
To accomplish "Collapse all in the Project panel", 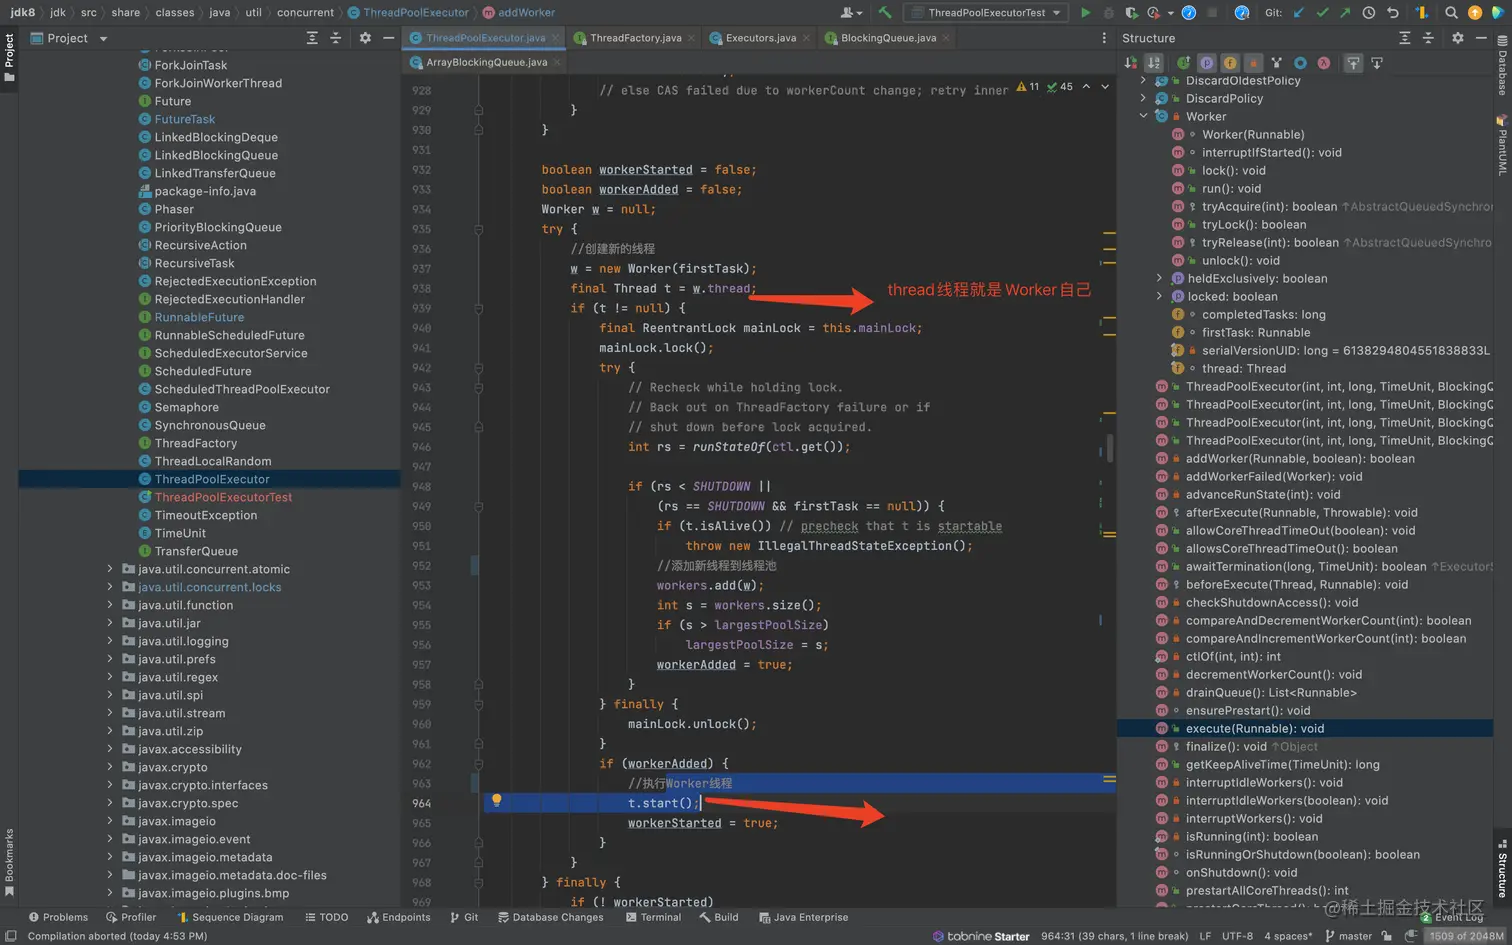I will [335, 38].
